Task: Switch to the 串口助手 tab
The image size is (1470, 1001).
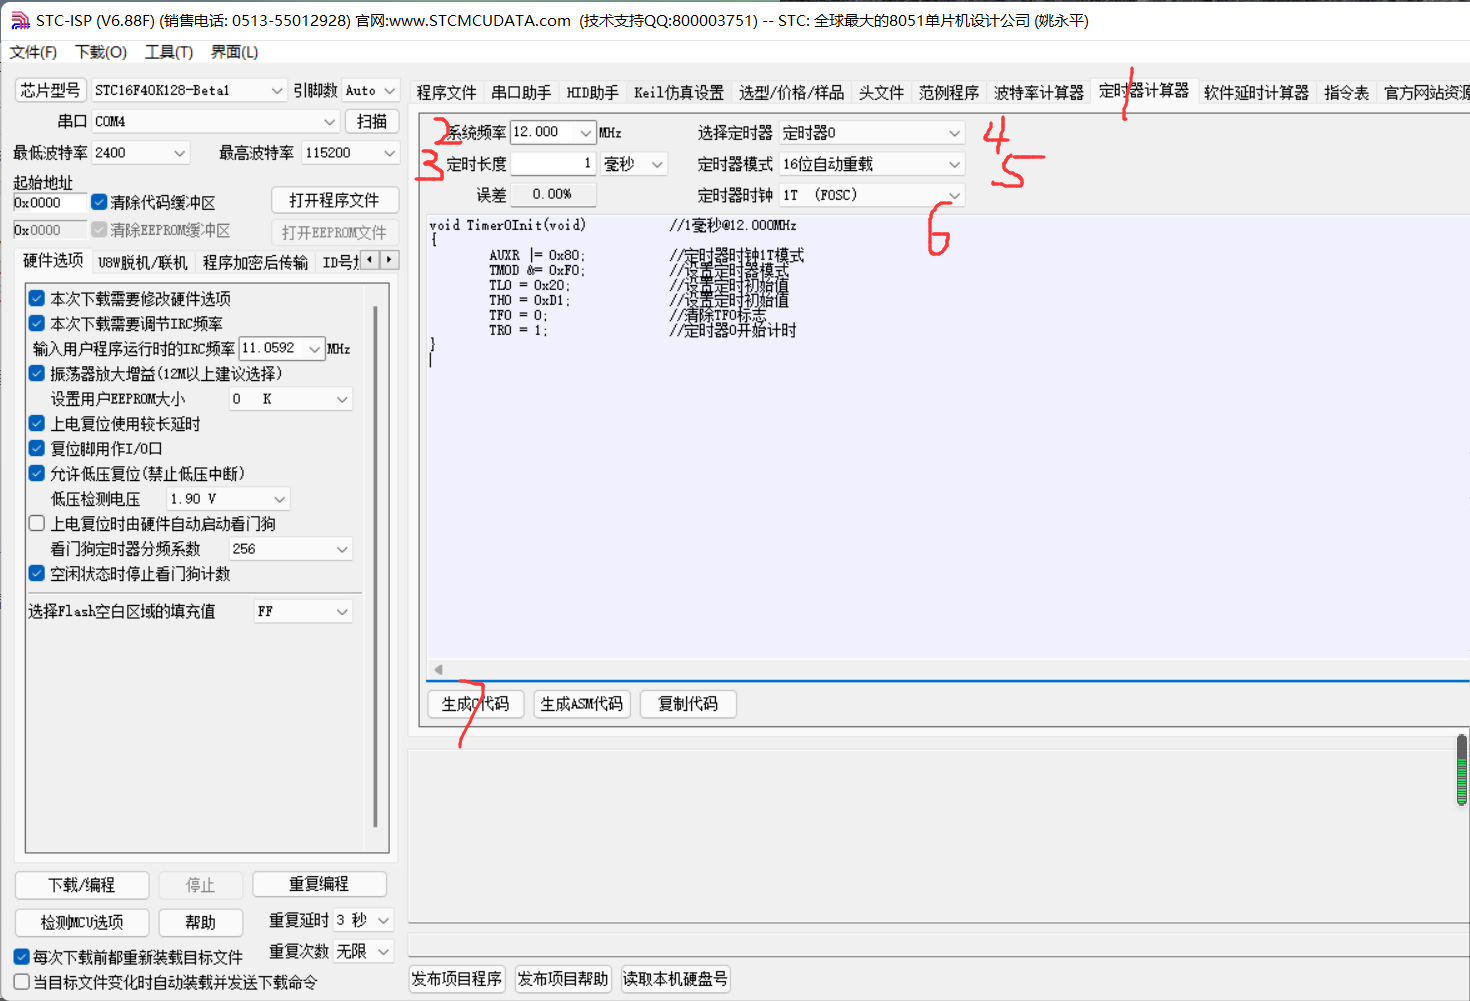Action: click(x=521, y=93)
